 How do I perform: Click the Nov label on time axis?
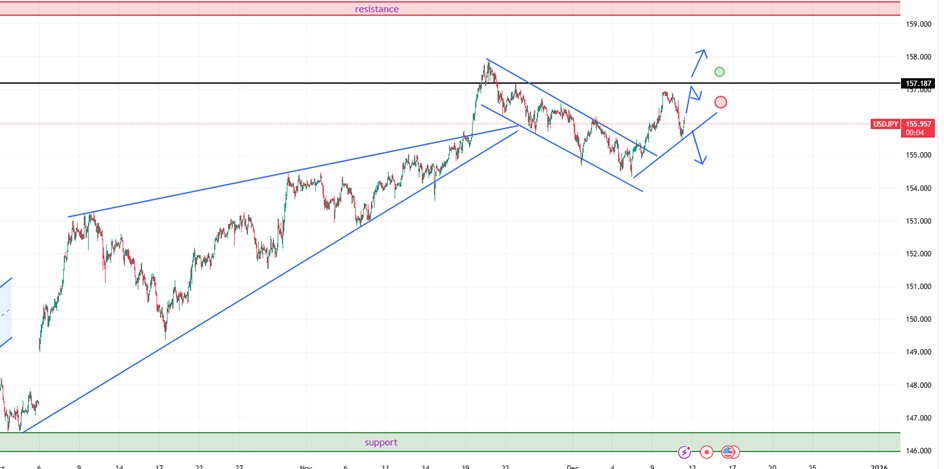(304, 465)
